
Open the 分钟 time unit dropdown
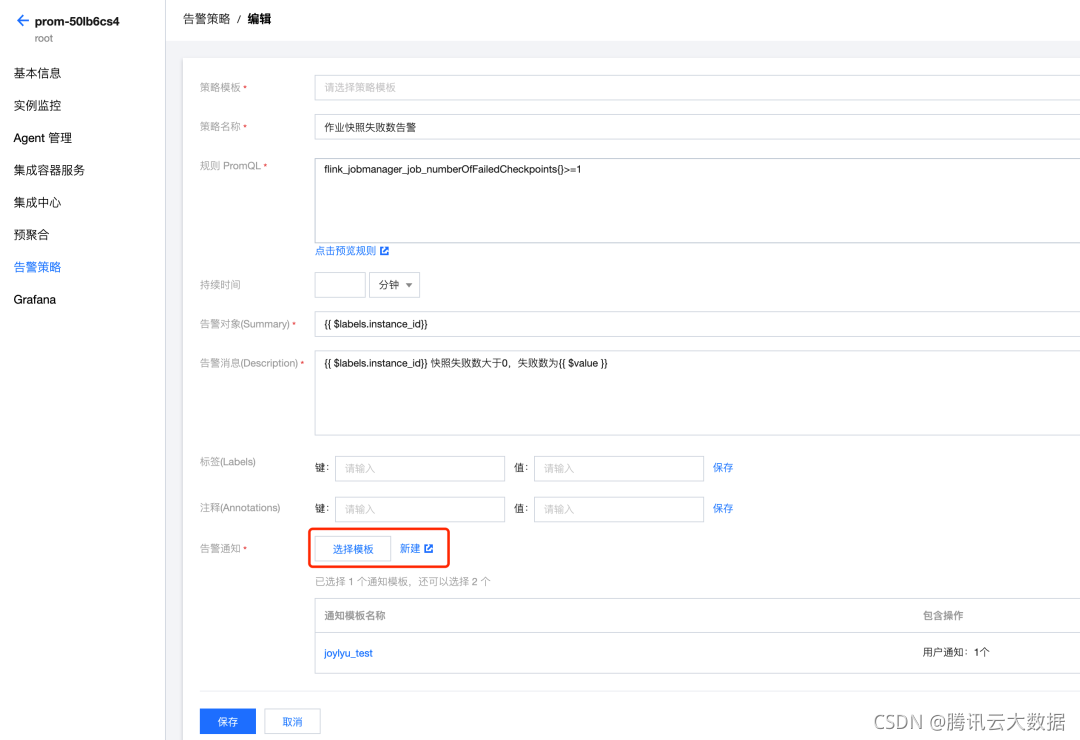click(394, 284)
